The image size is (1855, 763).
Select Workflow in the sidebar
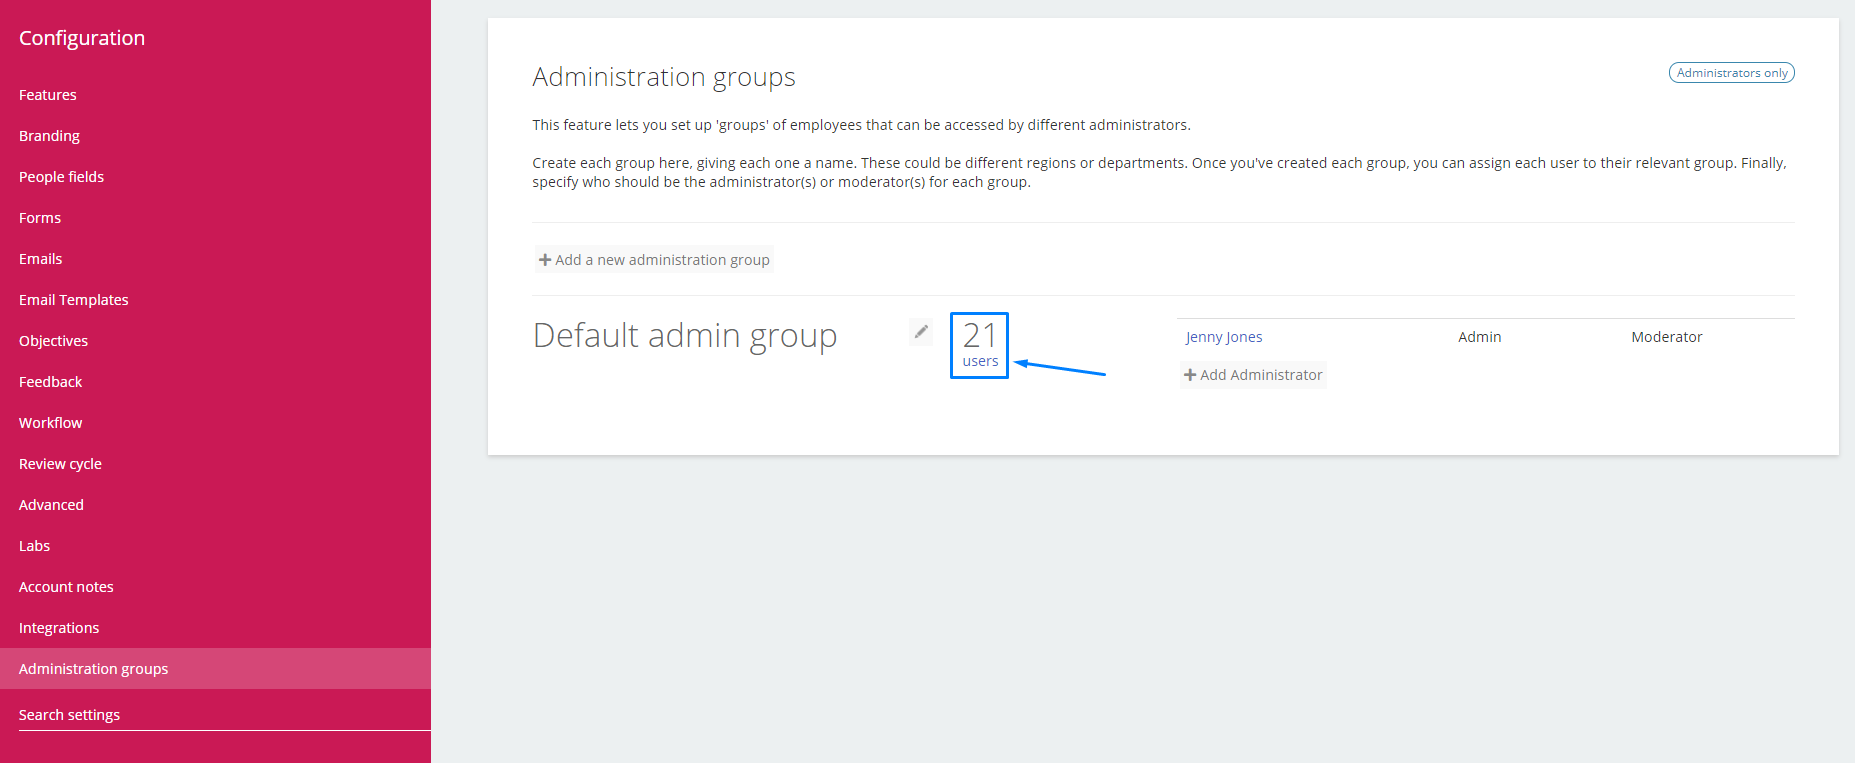click(50, 423)
